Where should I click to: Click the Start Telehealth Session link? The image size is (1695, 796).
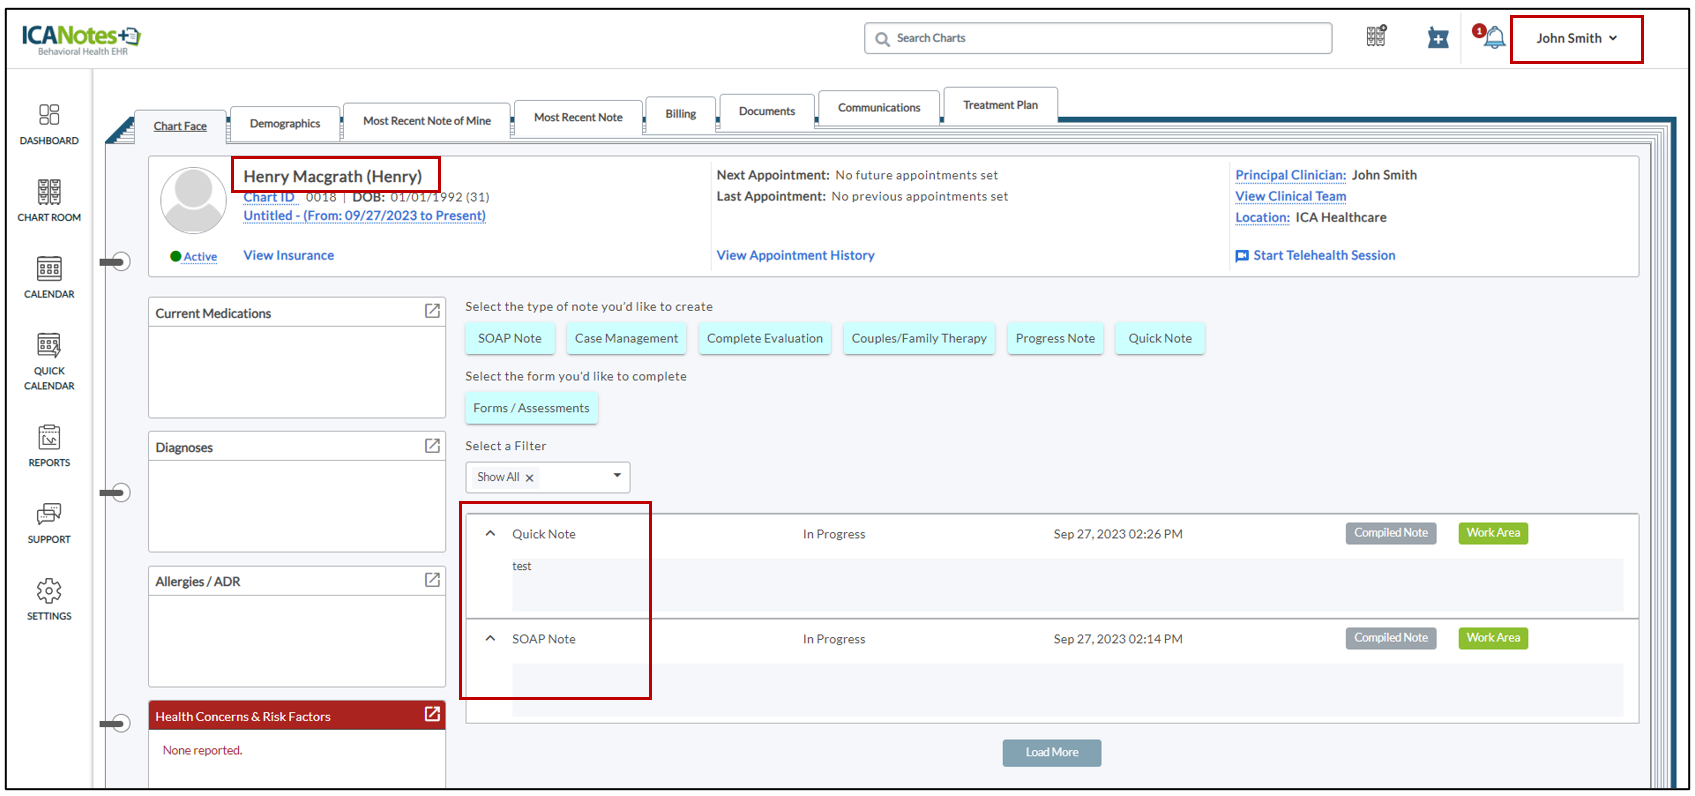pos(1323,256)
